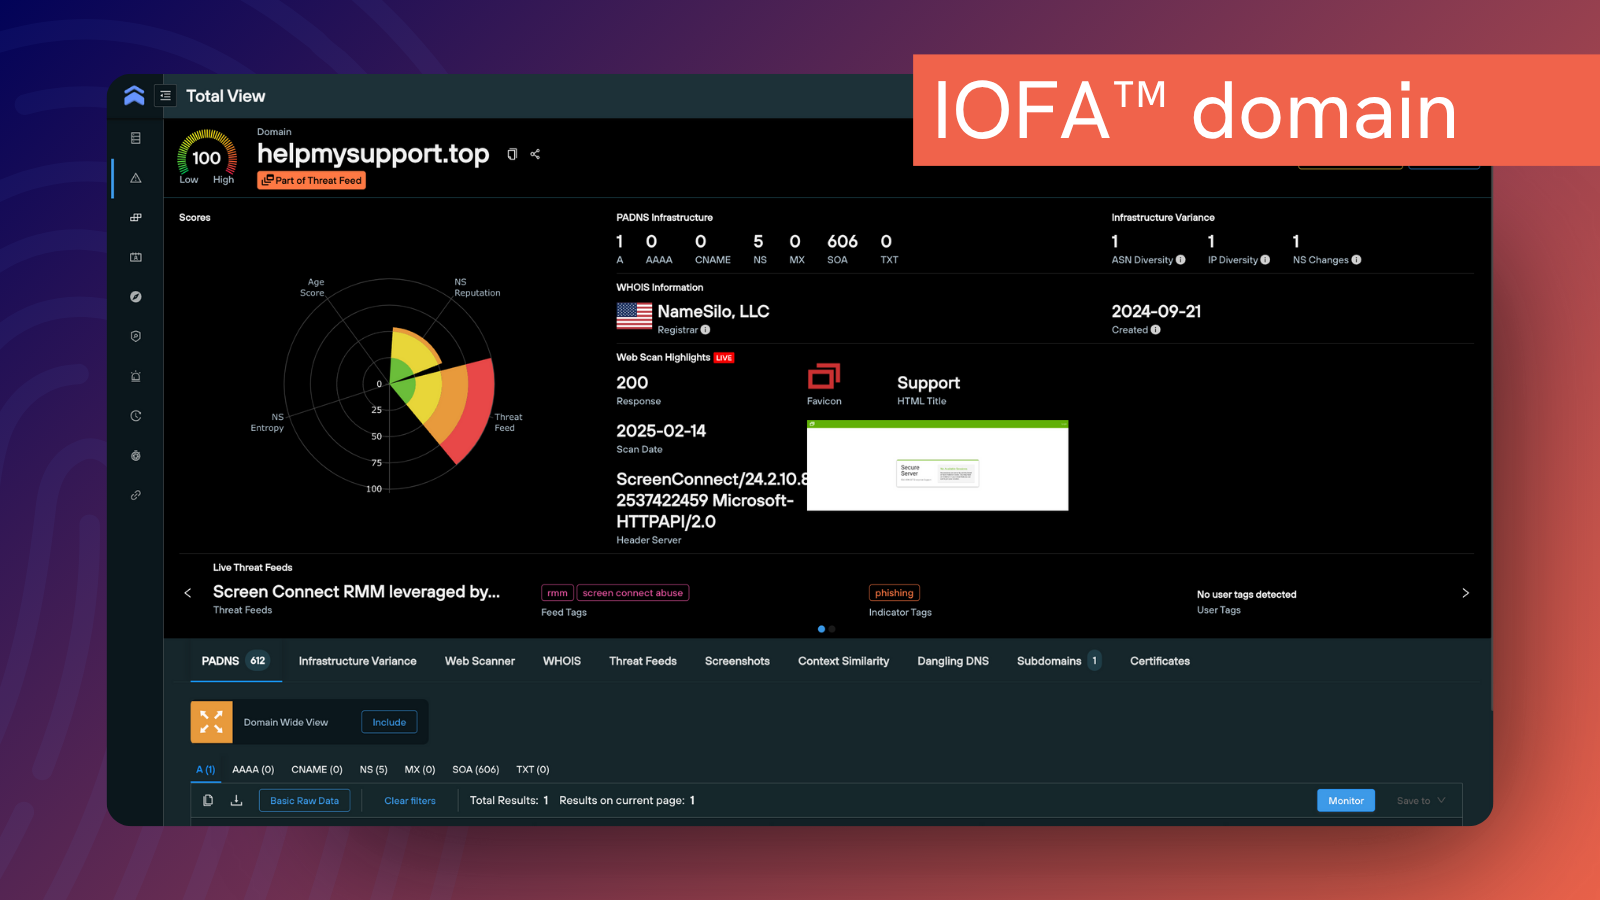The image size is (1600, 900).
Task: Click the ASN Diversity info icon
Action: pyautogui.click(x=1181, y=260)
